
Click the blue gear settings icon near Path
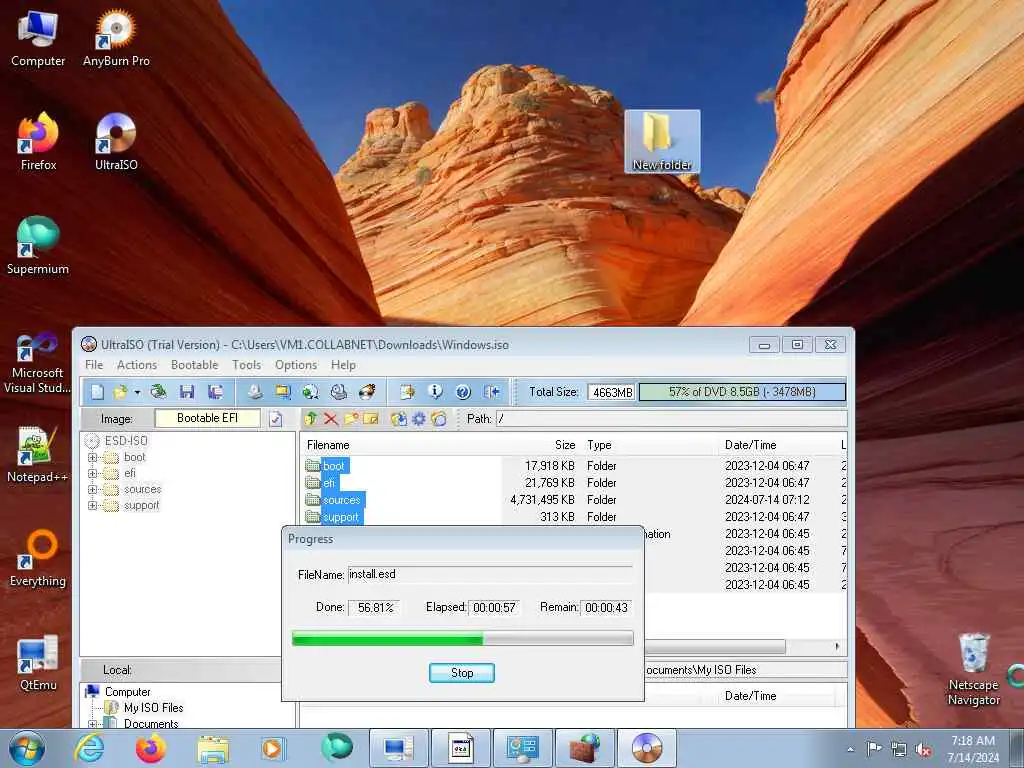click(x=419, y=419)
